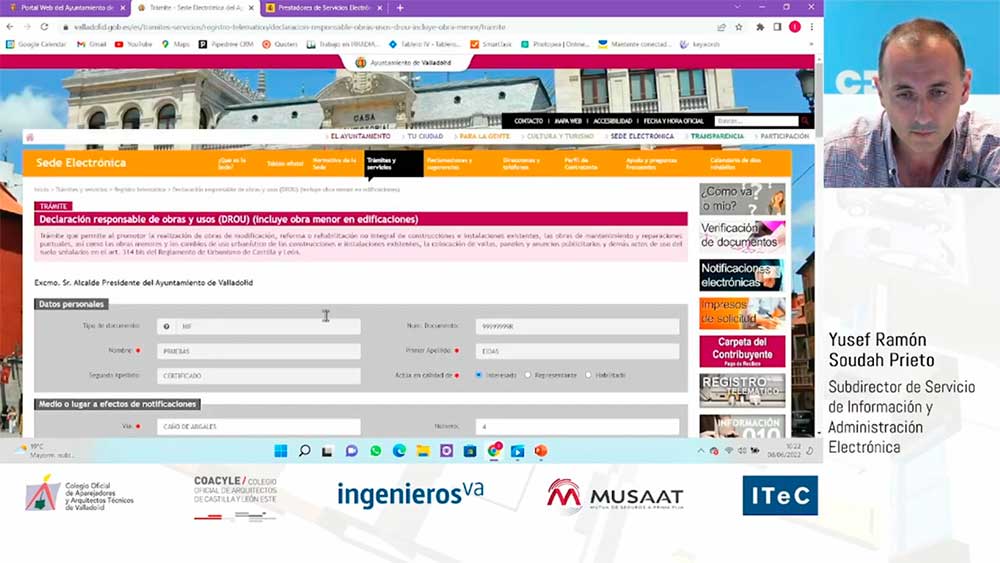This screenshot has height=563, width=1000.
Task: Choose the Representante radio option
Action: coord(528,375)
